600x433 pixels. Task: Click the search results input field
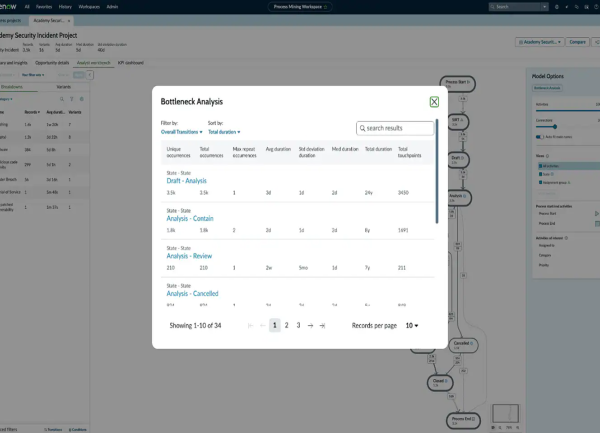point(395,128)
